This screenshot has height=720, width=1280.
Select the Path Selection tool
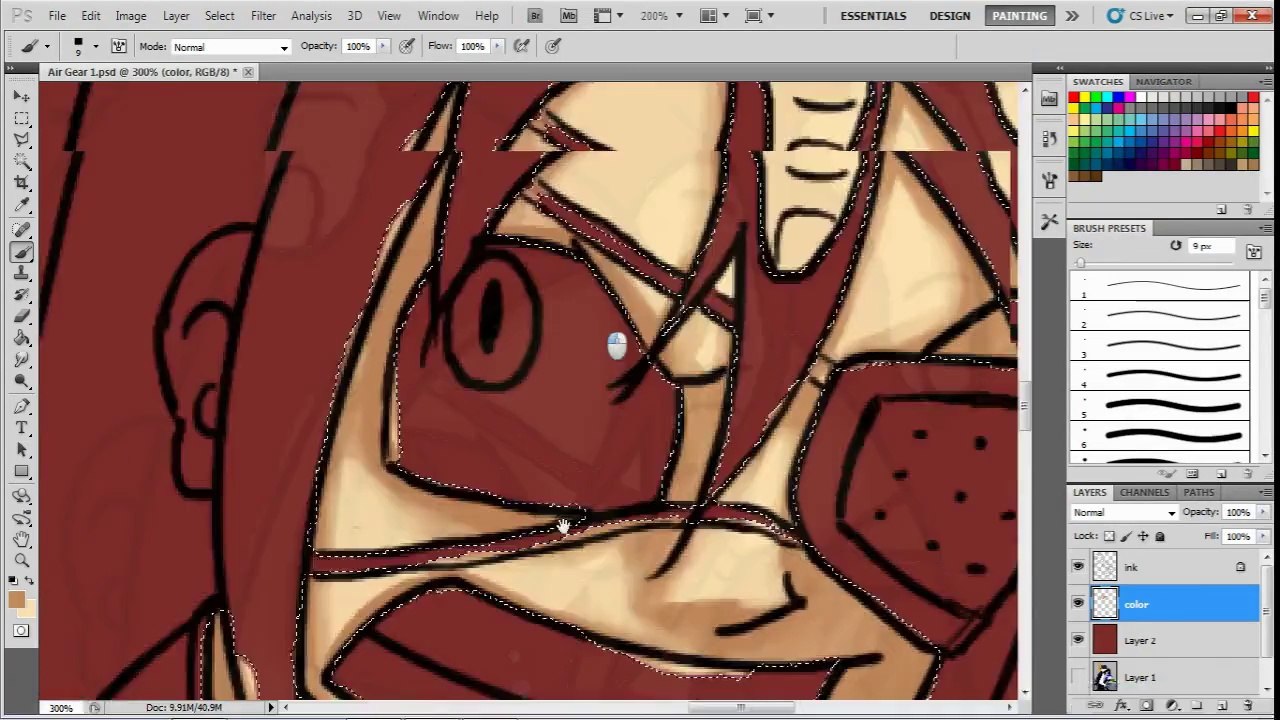pos(22,450)
